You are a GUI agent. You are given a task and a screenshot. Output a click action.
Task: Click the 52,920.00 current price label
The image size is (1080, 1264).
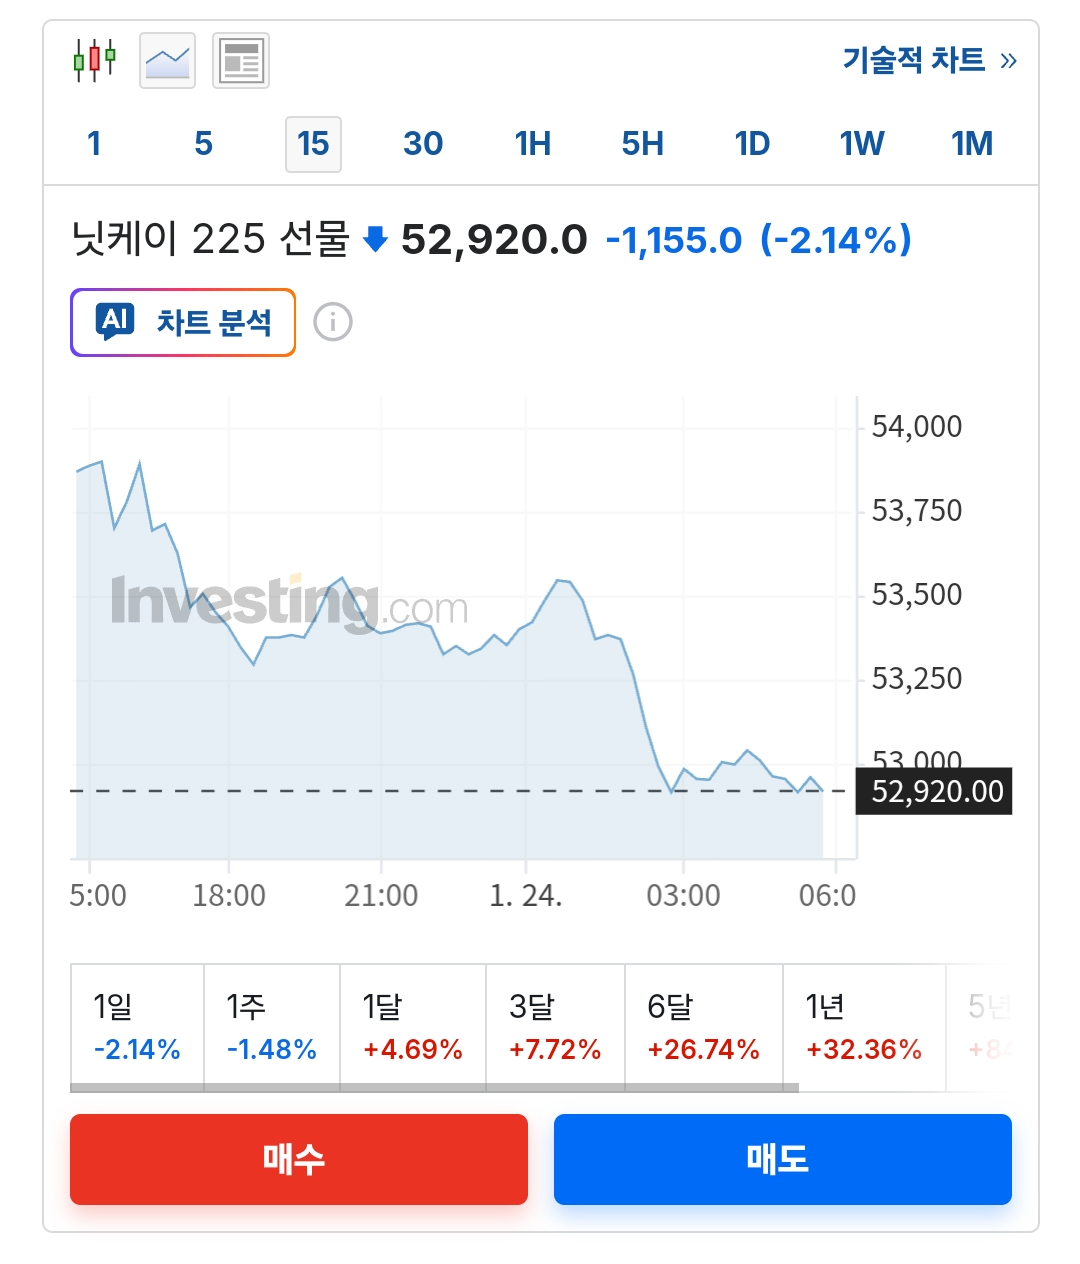point(935,792)
